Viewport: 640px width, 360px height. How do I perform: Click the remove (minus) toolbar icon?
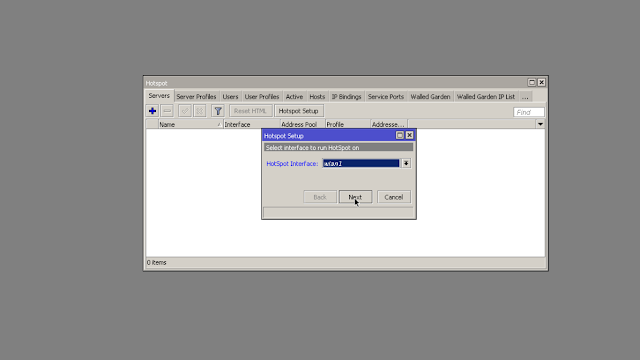pos(167,111)
